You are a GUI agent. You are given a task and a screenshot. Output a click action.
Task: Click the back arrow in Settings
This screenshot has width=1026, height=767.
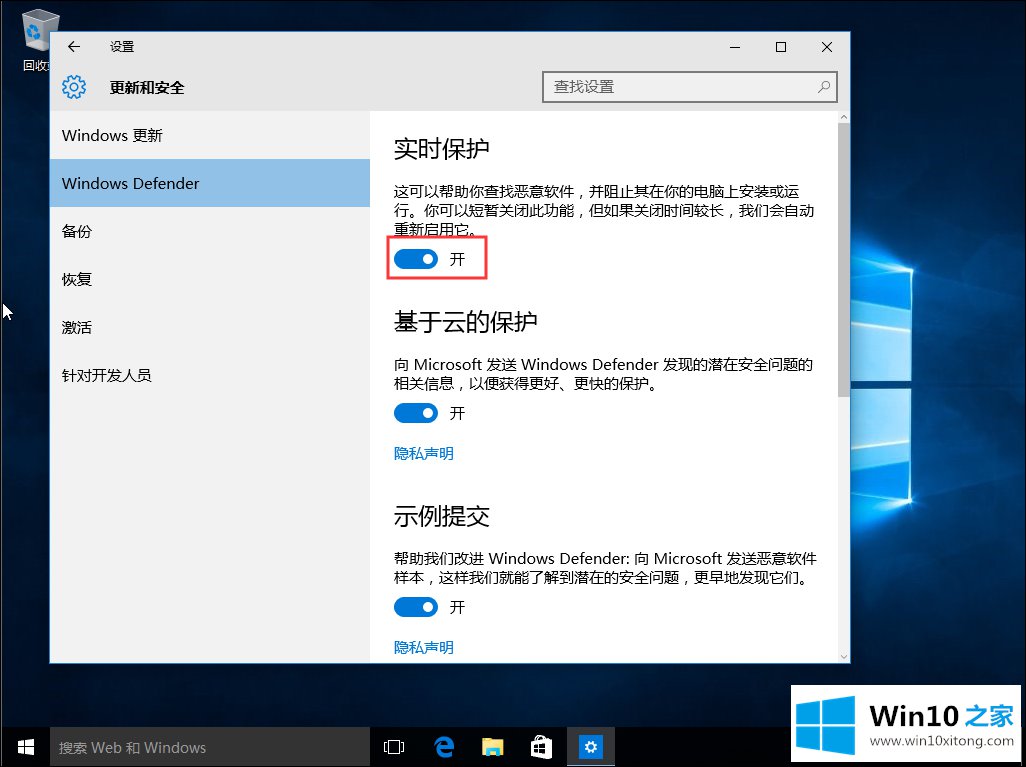(x=74, y=46)
